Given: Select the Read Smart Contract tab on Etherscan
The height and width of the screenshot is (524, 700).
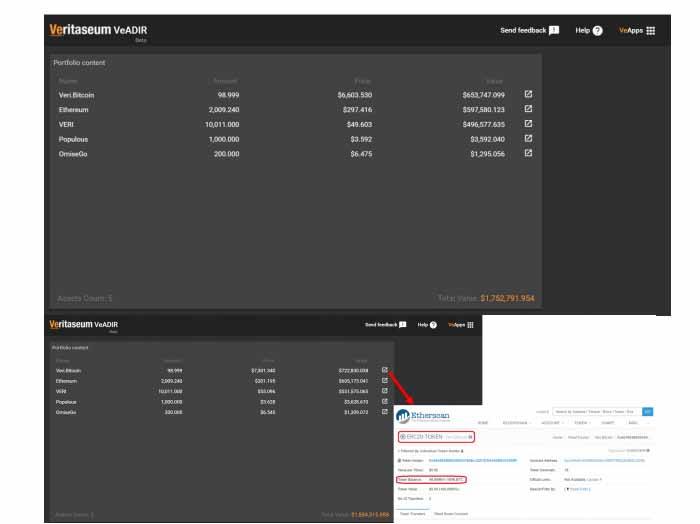Looking at the screenshot, I should click(x=451, y=514).
